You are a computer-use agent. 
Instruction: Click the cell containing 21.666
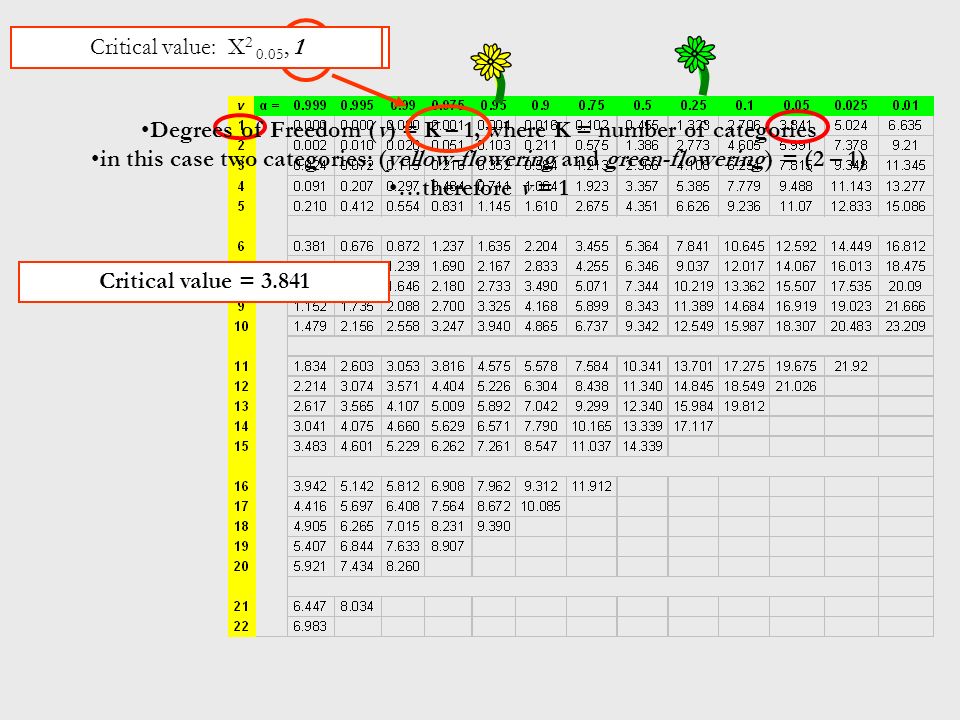[x=905, y=306]
